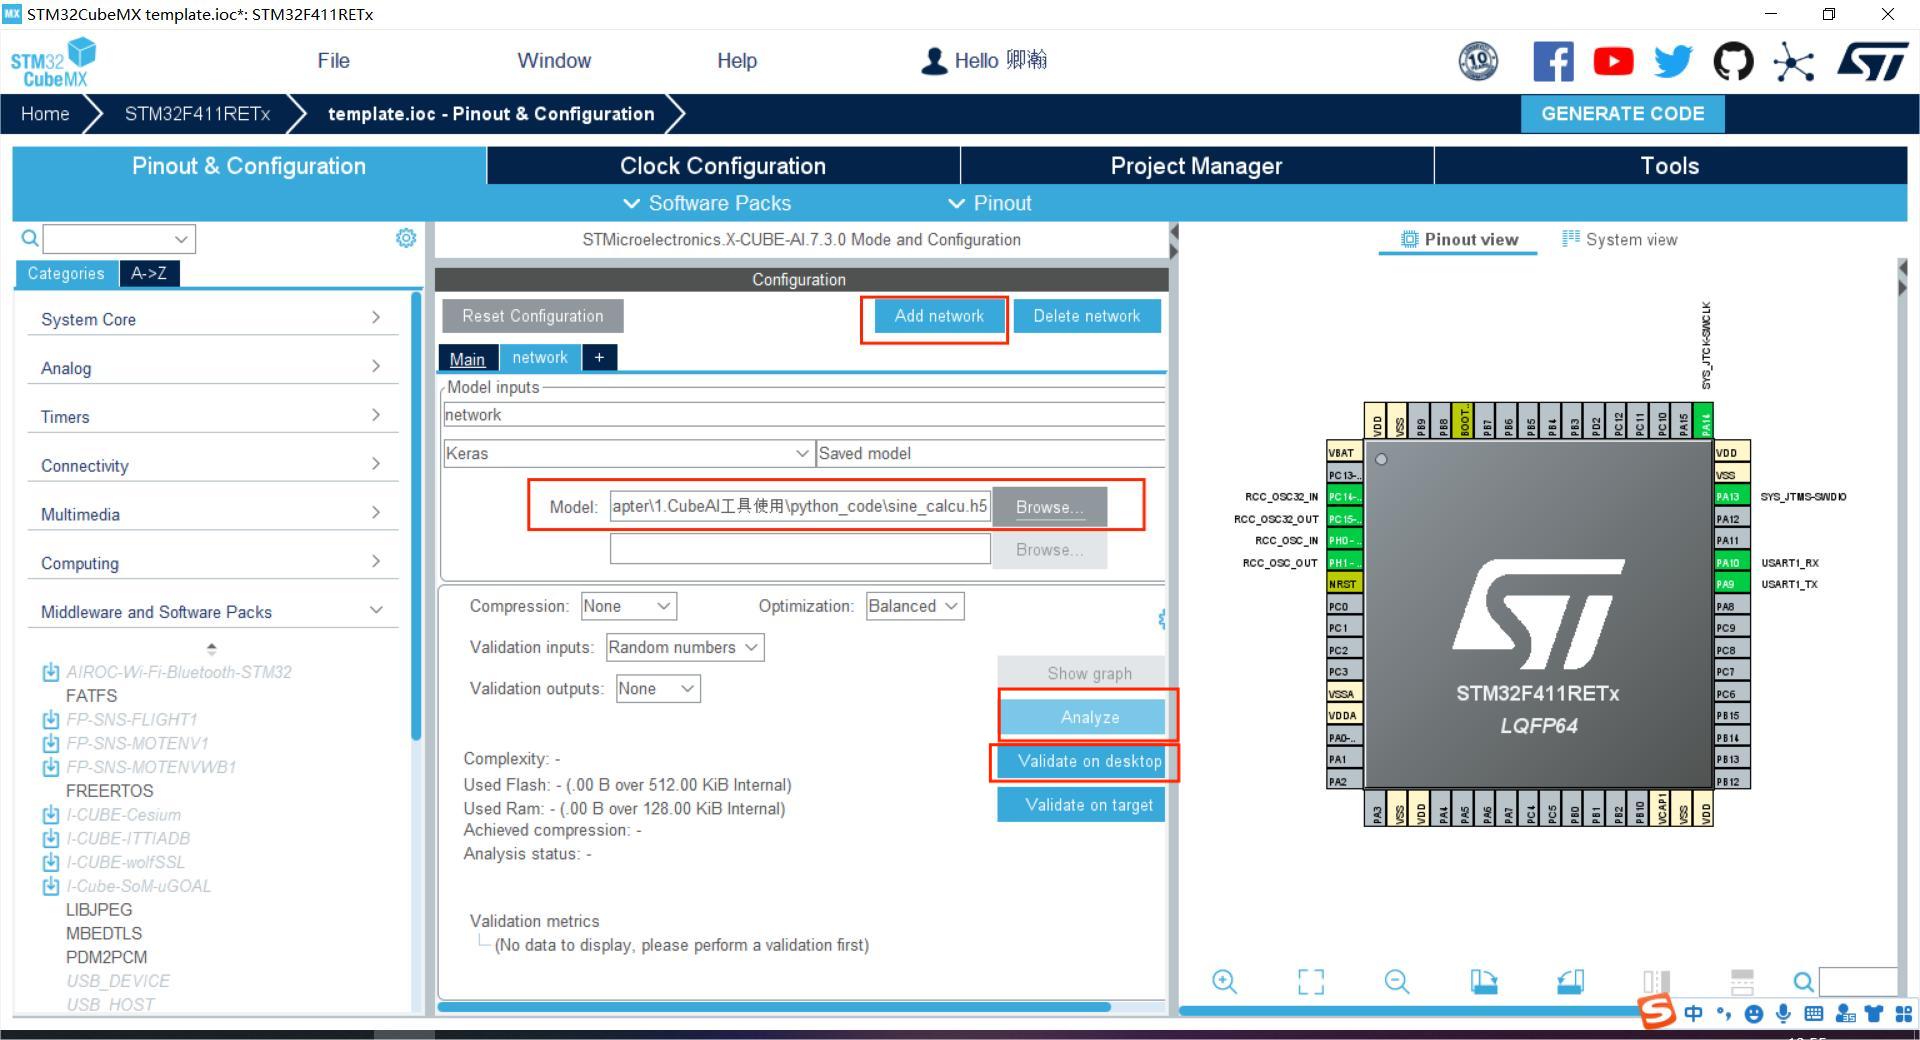Click the YouTube icon in header

point(1613,62)
